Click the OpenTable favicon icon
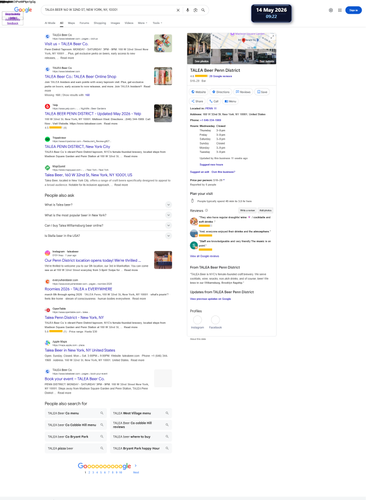 [x=47, y=310]
